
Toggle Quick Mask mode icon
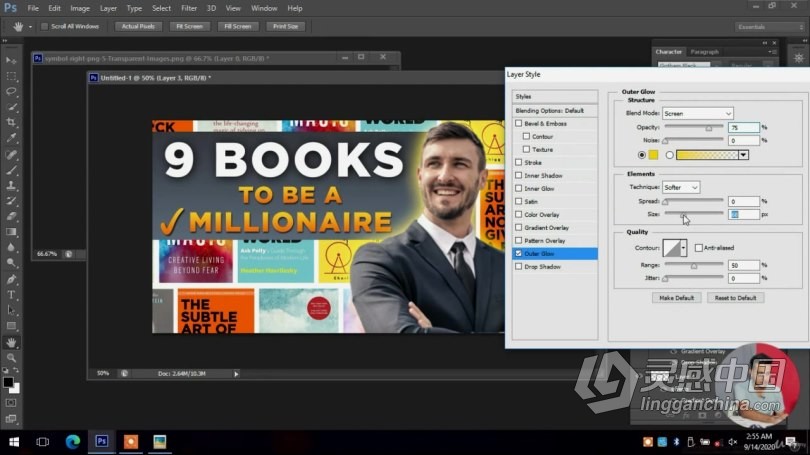[x=11, y=403]
